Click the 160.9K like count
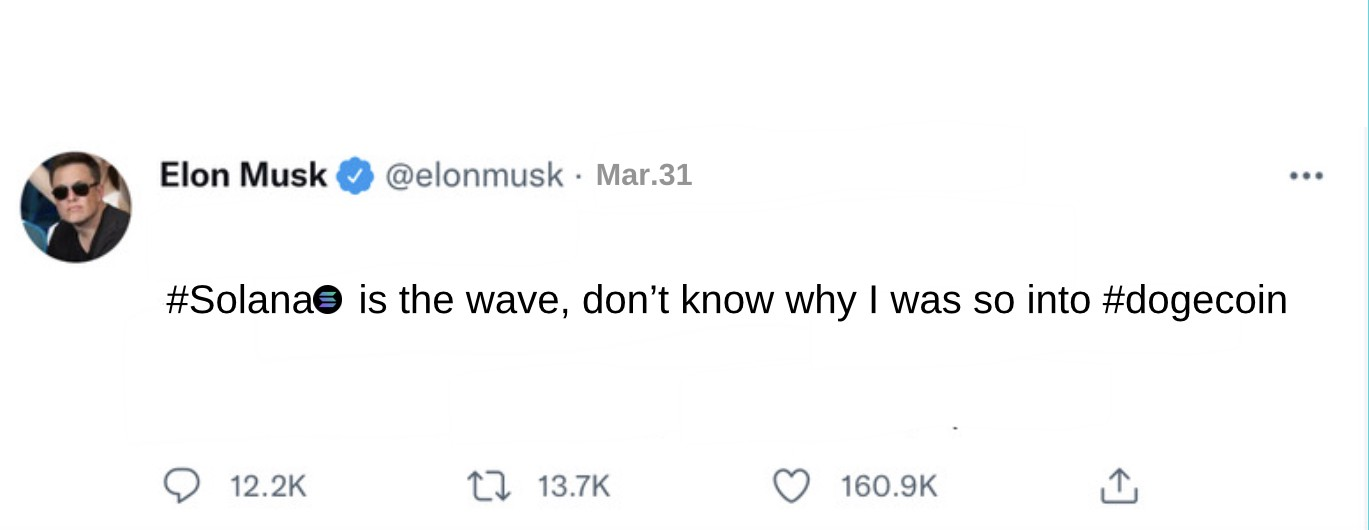 tap(888, 487)
